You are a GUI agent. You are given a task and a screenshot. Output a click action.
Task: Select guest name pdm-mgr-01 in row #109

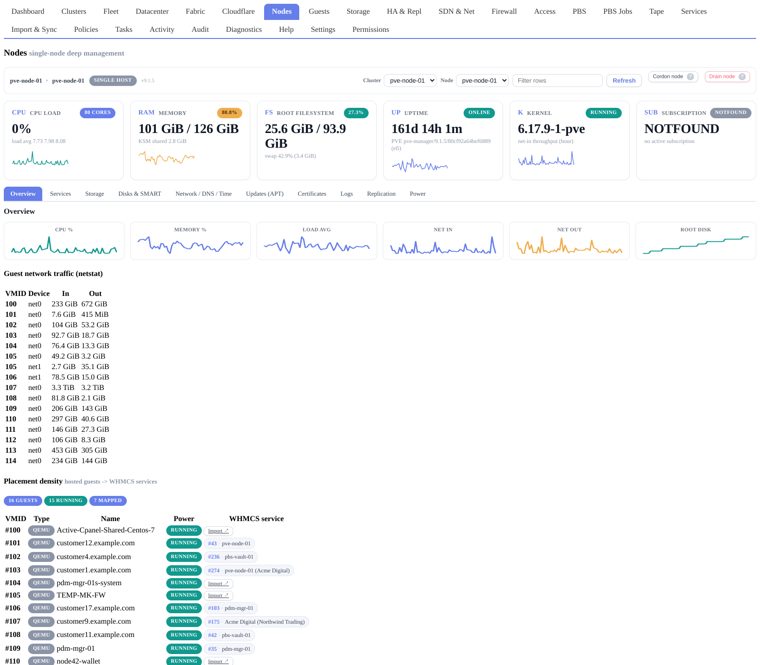(x=76, y=649)
